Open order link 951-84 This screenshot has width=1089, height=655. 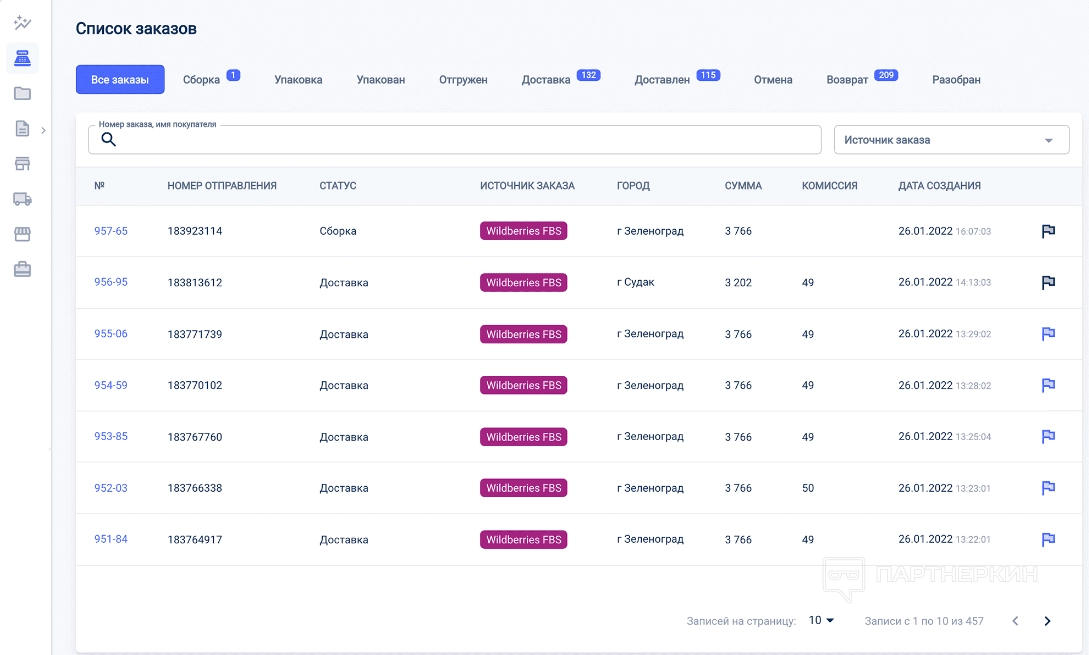coord(111,540)
